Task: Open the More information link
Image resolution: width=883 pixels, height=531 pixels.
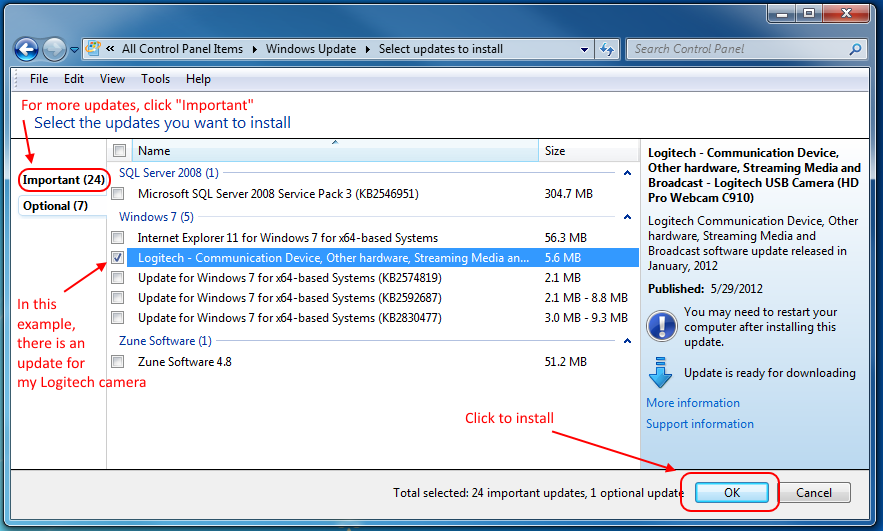Action: click(x=693, y=403)
